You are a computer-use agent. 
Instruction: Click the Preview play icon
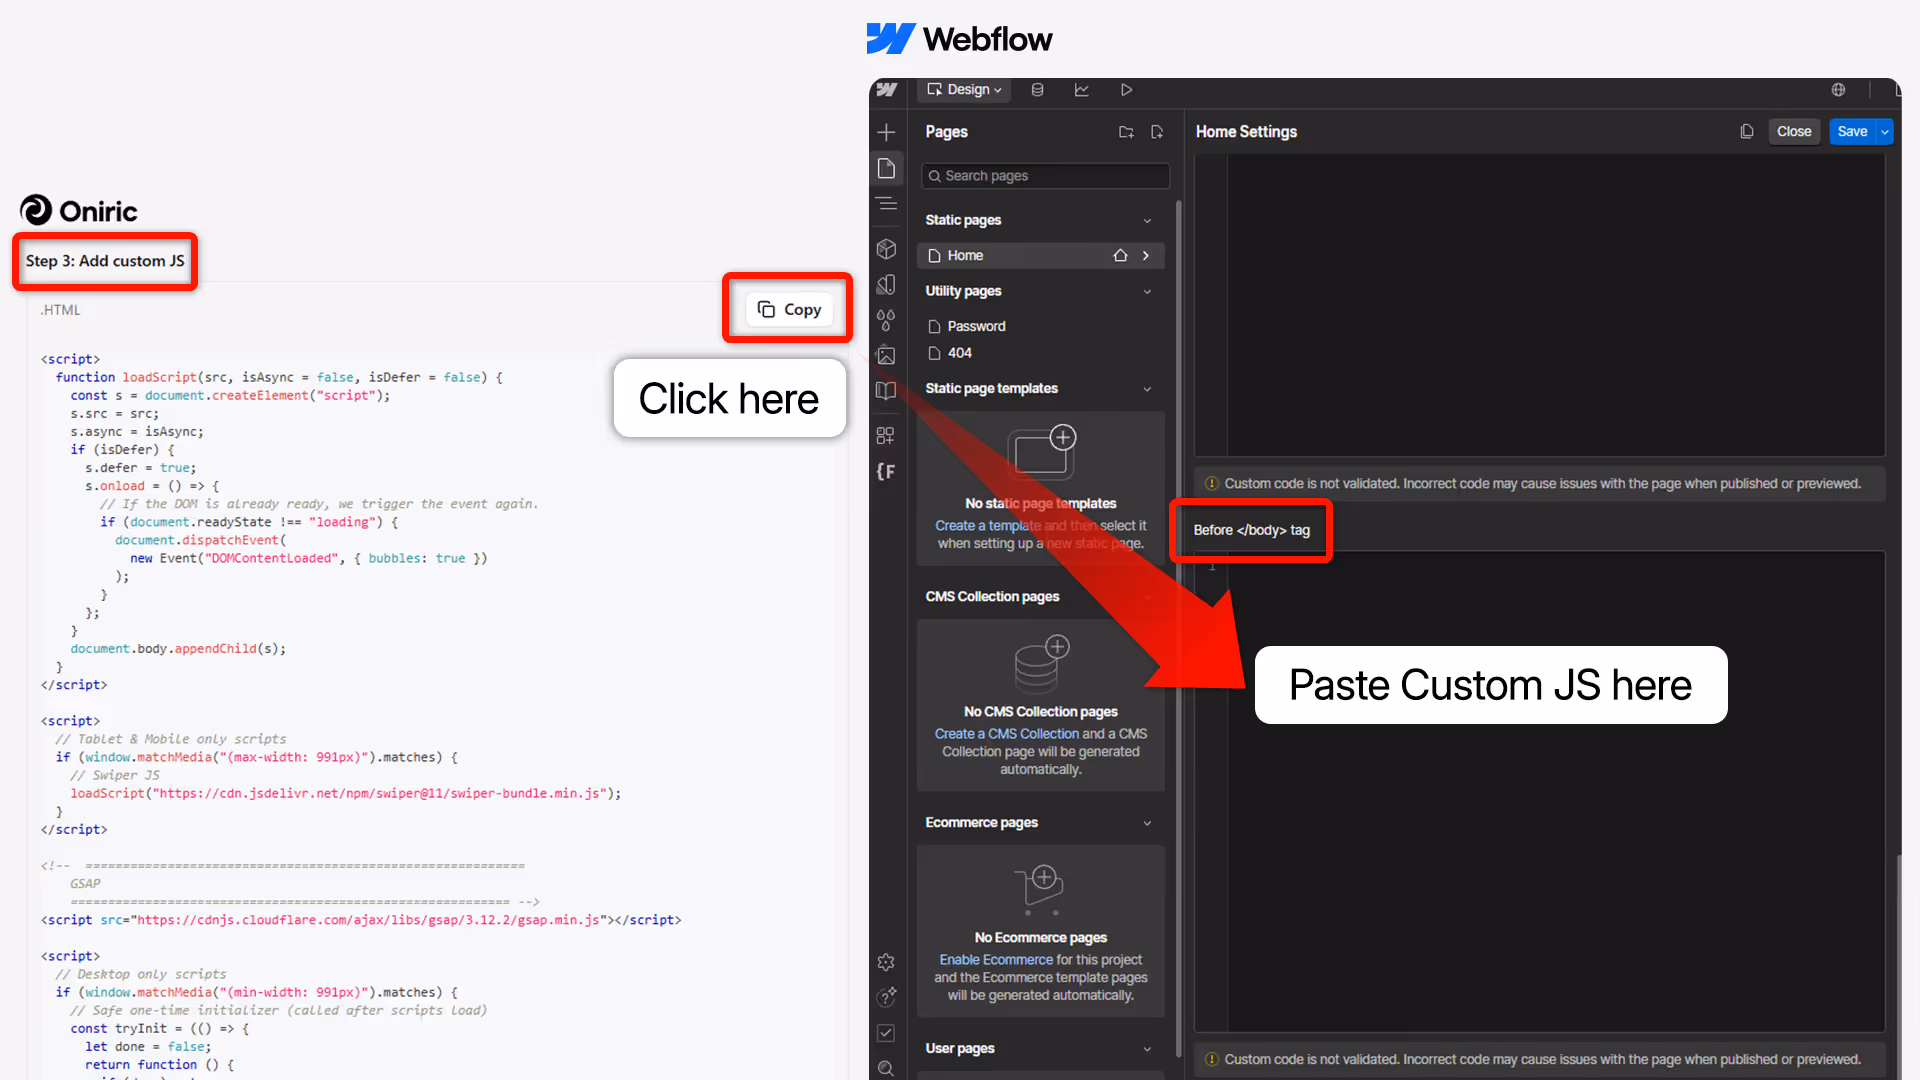1126,90
